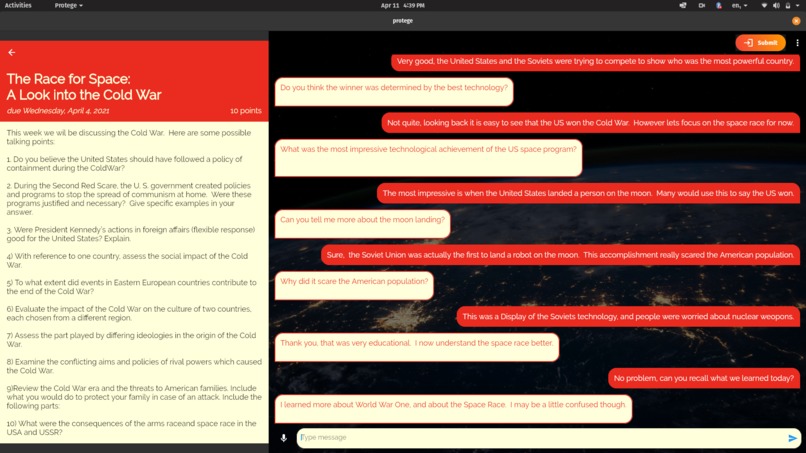Click the volume speaker indicator
Screen dimensions: 806x453
776,5
